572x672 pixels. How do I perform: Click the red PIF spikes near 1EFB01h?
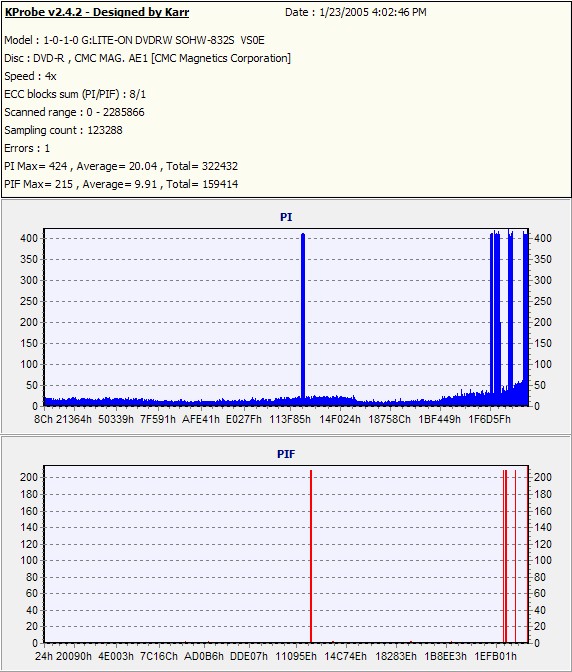click(x=510, y=556)
